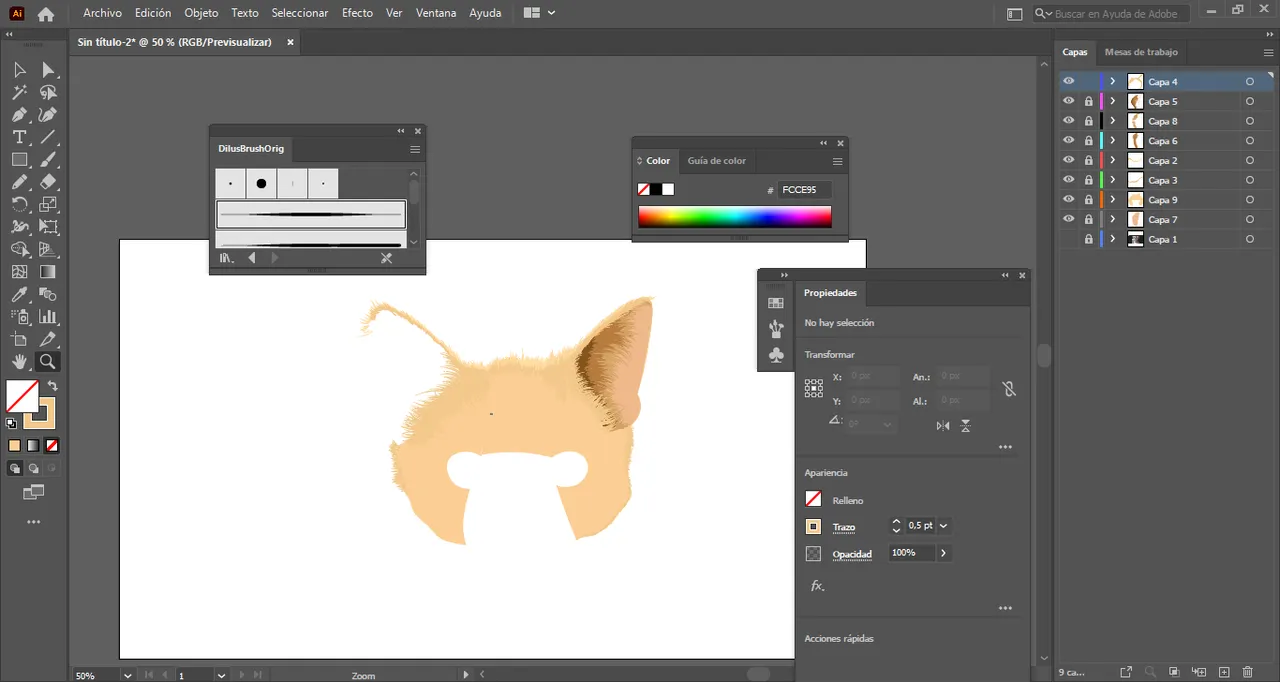The image size is (1280, 682).
Task: Show more Apariencia options
Action: point(1006,608)
